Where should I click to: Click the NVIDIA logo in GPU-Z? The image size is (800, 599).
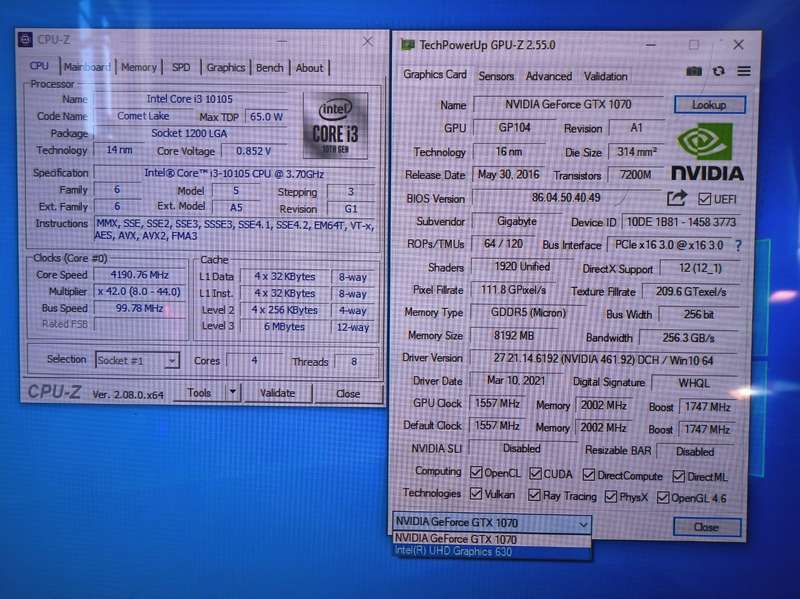point(707,152)
